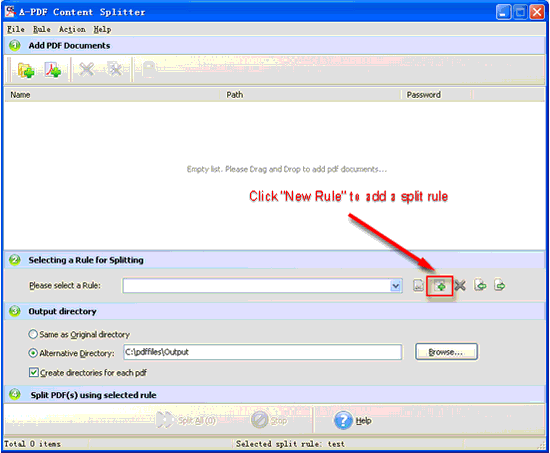The height and width of the screenshot is (453, 550).
Task: Toggle Create directories for each pdf
Action: pos(34,372)
